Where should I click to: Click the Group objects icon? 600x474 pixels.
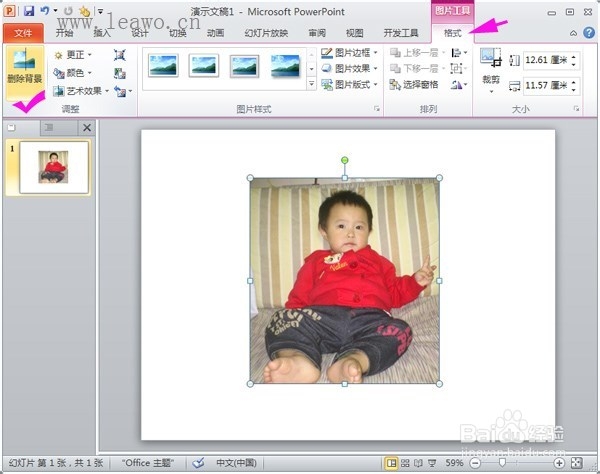pos(458,68)
